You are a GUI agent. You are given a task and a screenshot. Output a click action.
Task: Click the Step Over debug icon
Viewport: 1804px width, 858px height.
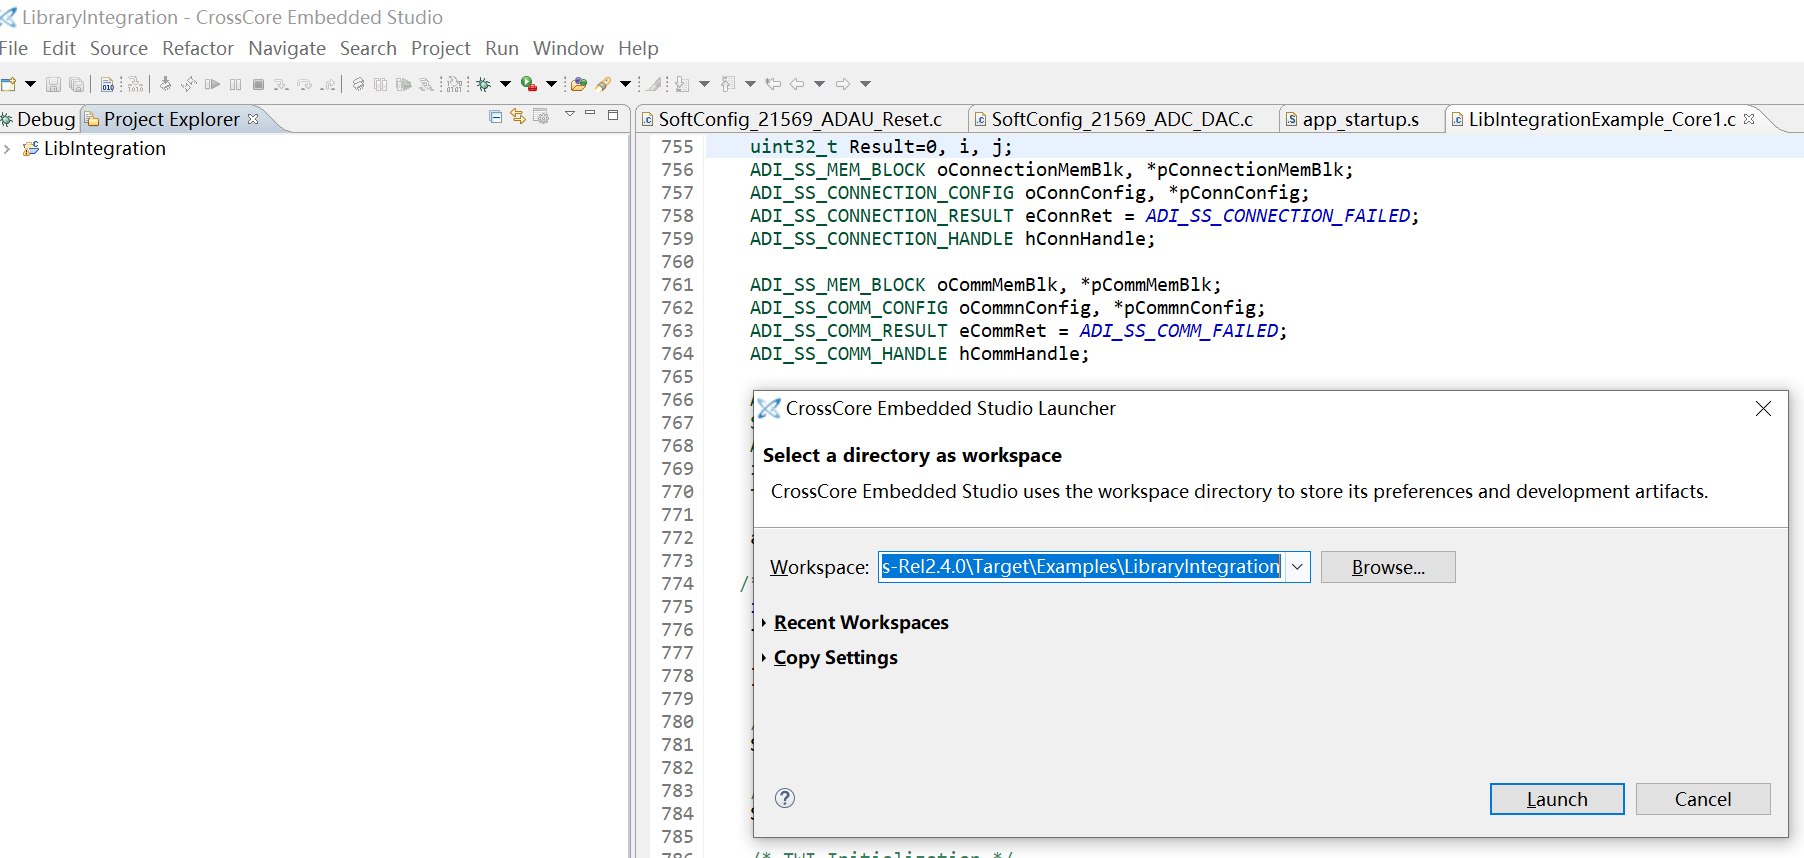click(304, 84)
